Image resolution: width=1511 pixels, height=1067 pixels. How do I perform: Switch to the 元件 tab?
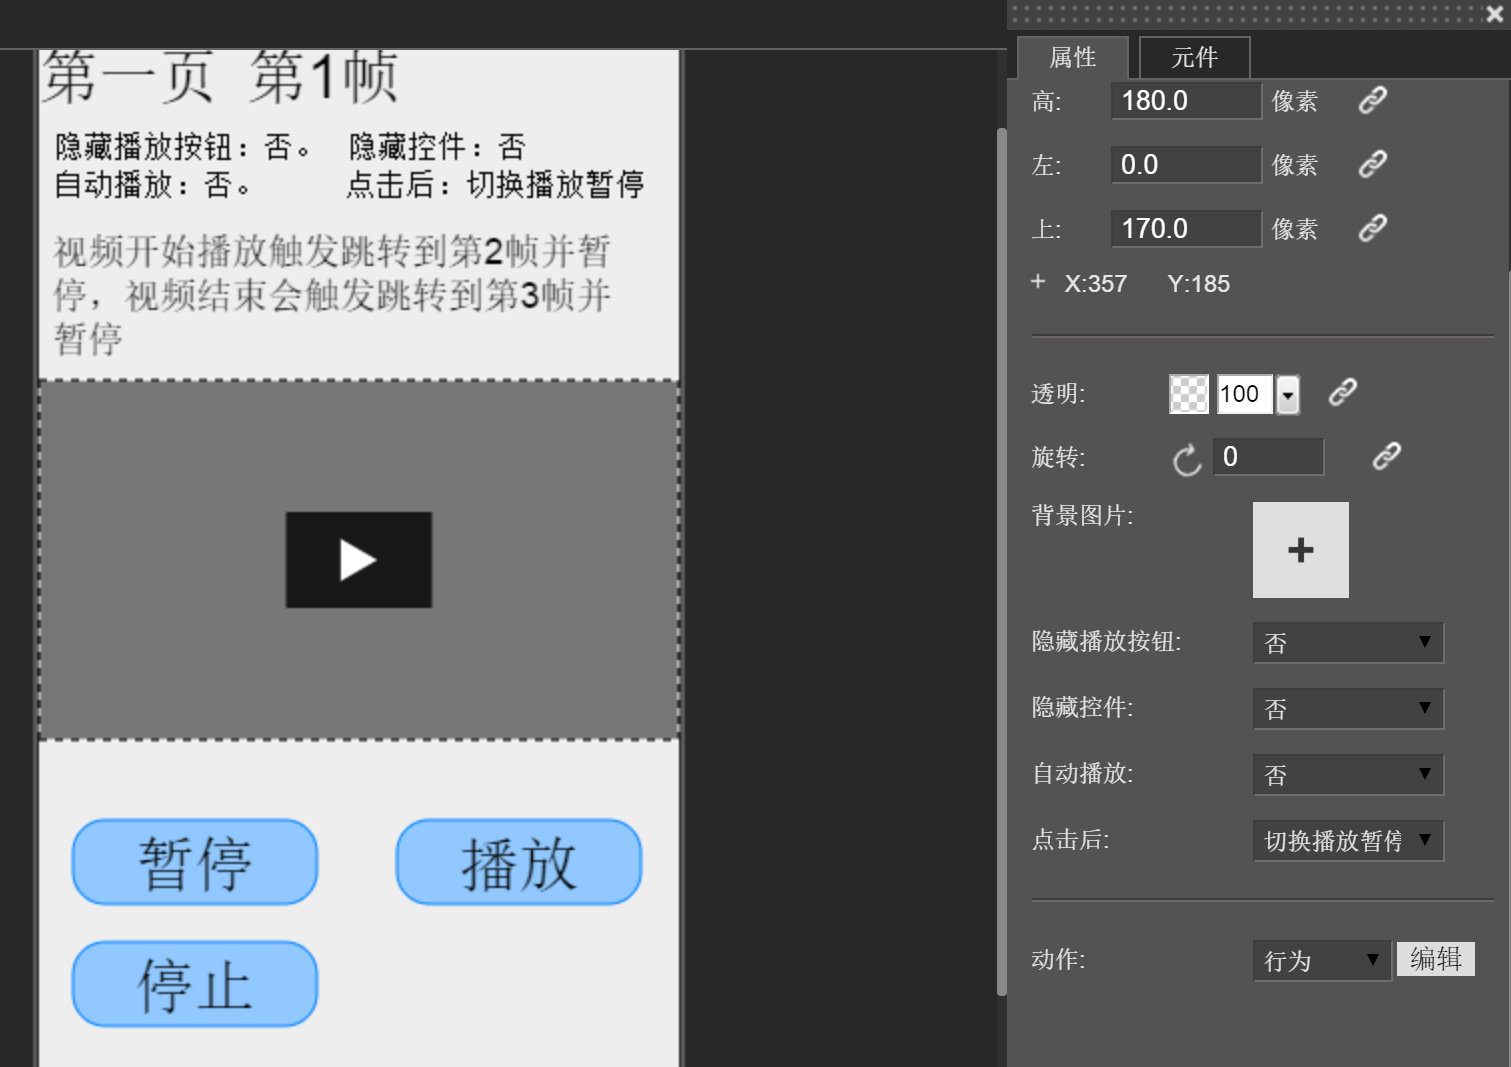tap(1194, 57)
